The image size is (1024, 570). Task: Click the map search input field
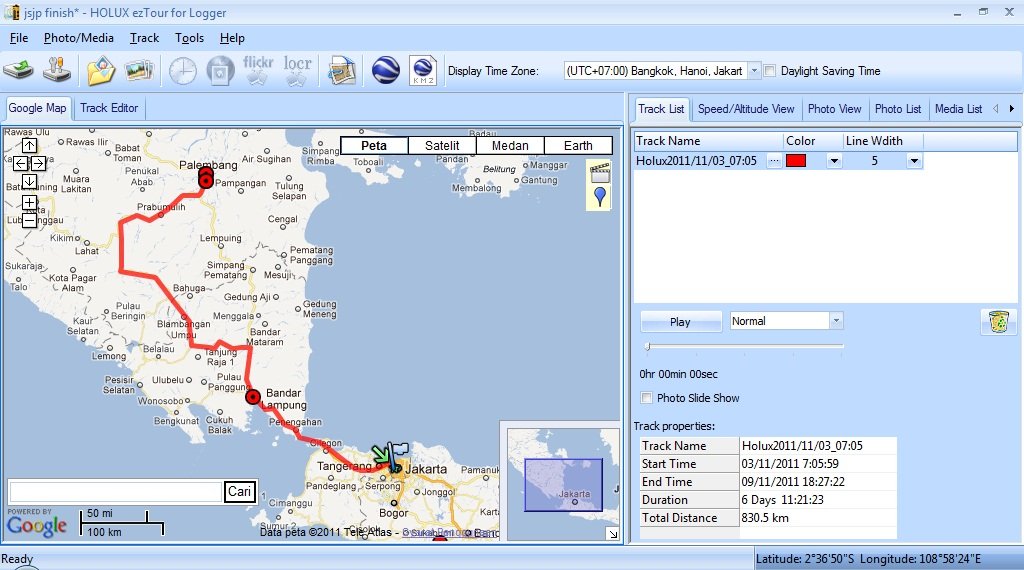(x=115, y=492)
